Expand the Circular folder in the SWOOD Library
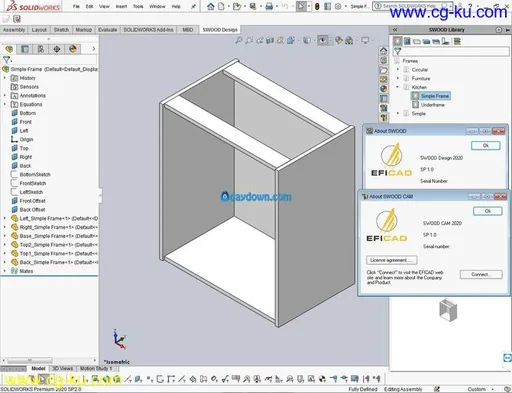The width and height of the screenshot is (512, 393). pos(398,69)
